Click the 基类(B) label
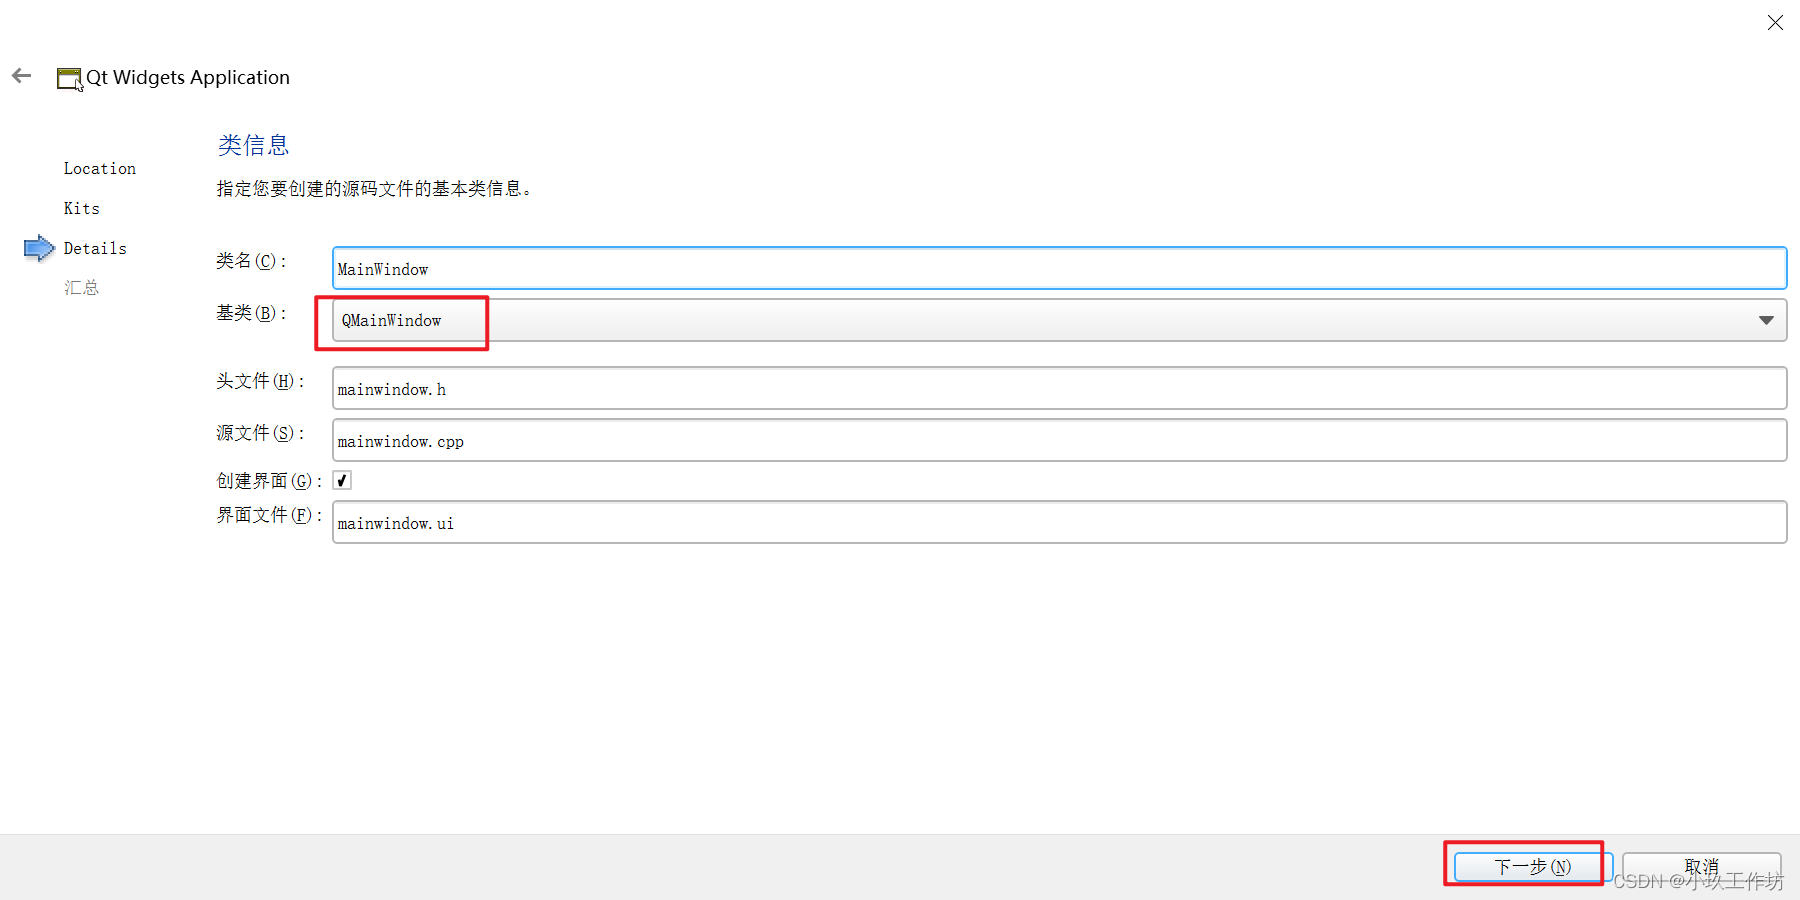The image size is (1800, 900). click(251, 313)
